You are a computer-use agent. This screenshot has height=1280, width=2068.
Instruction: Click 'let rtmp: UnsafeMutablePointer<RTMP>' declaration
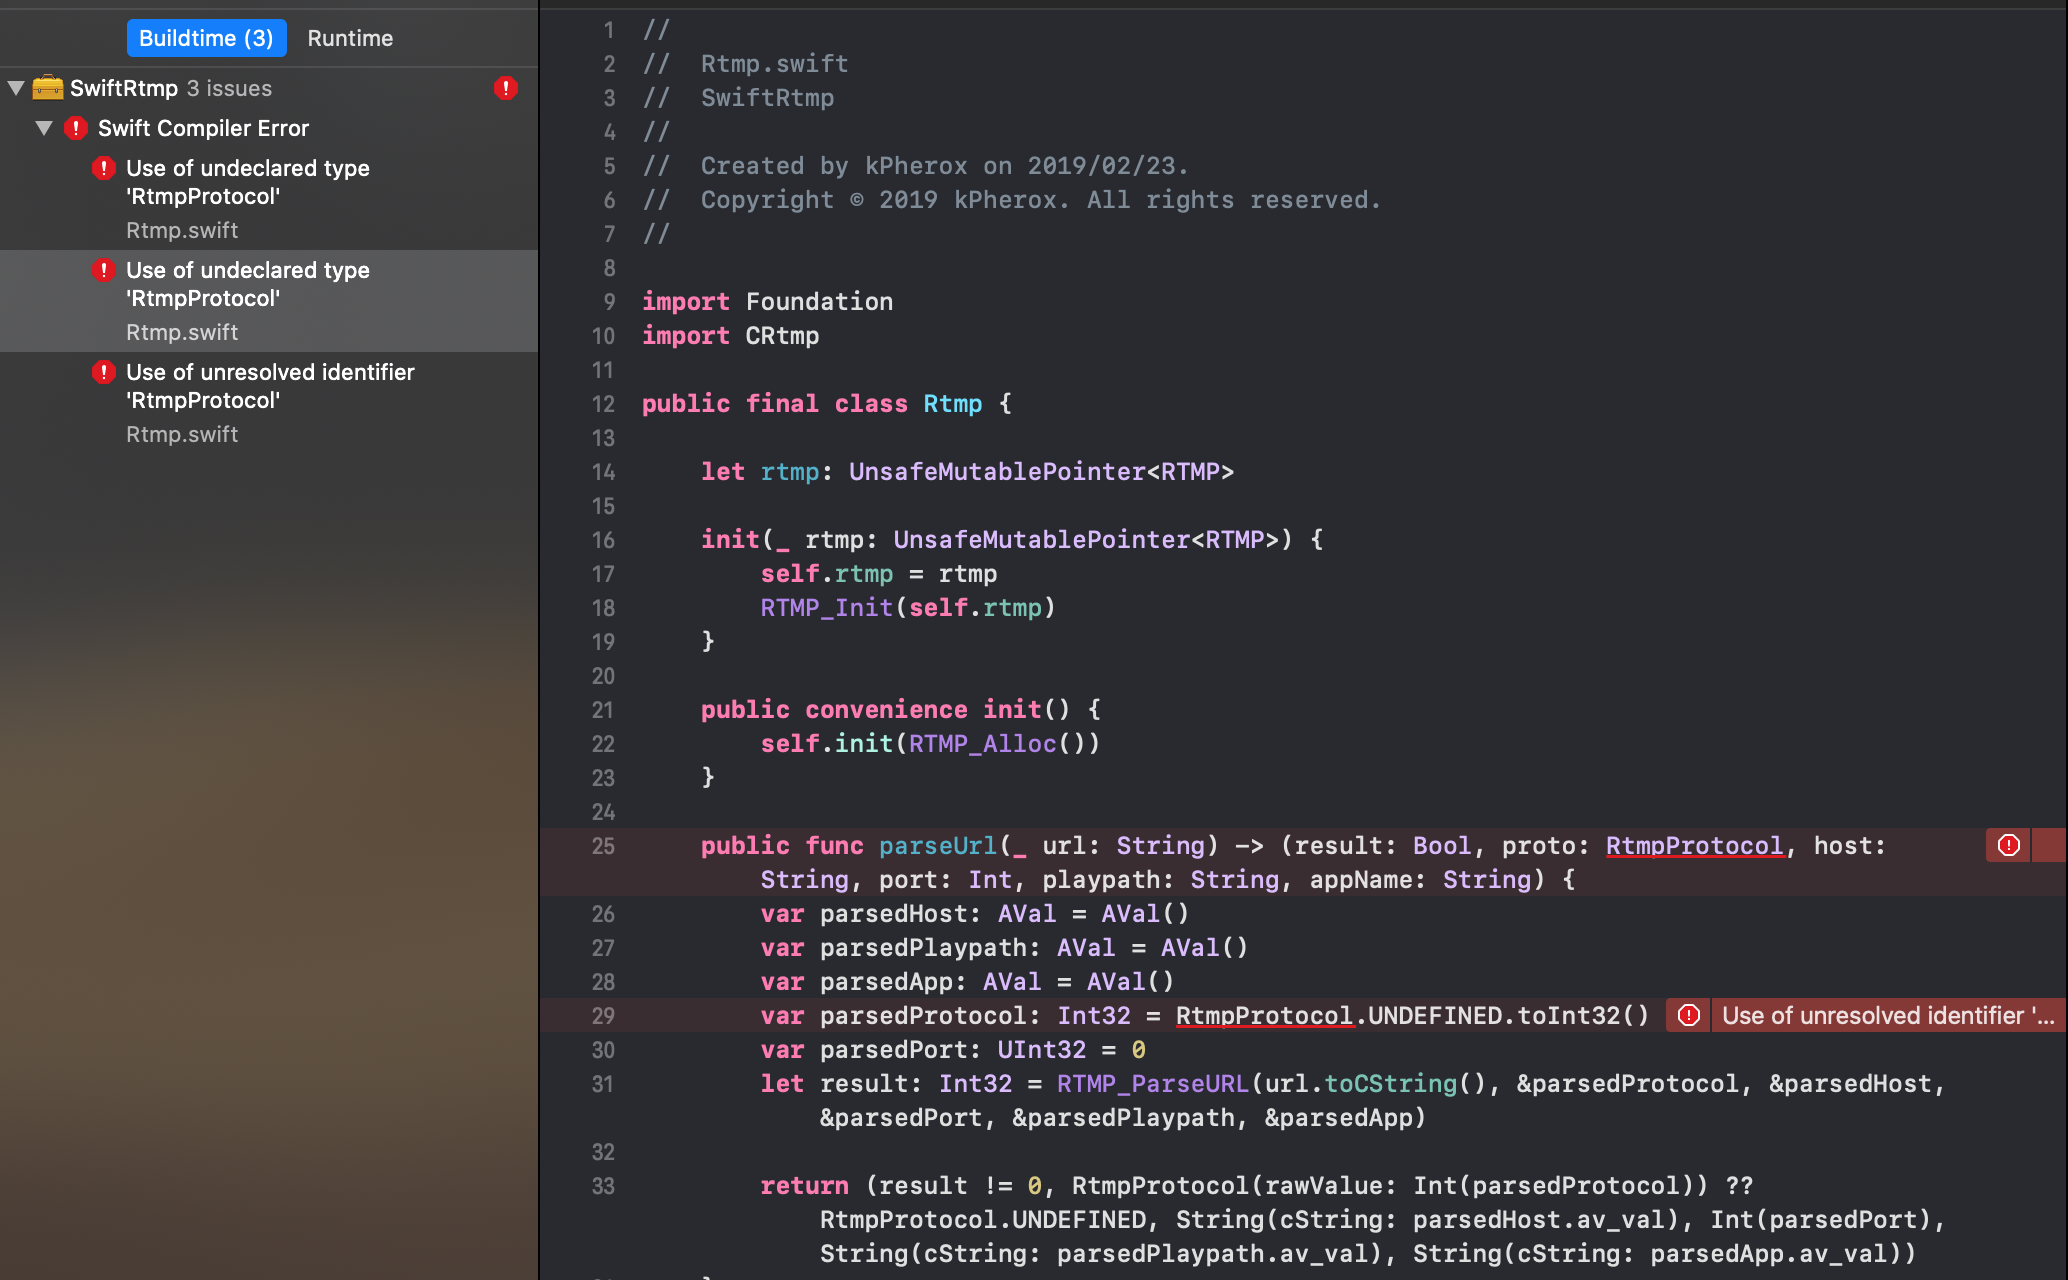967,472
